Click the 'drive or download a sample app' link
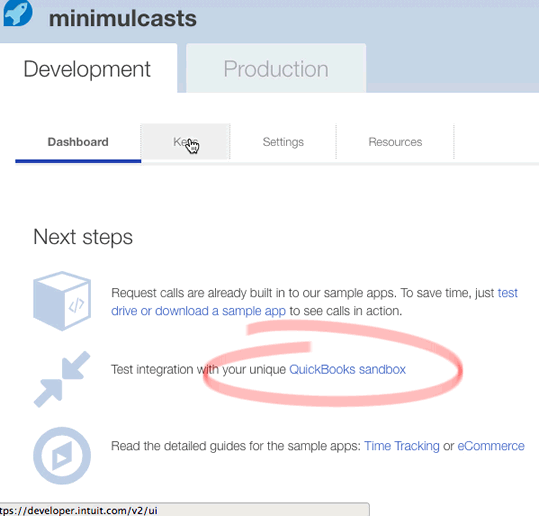 click(x=198, y=311)
